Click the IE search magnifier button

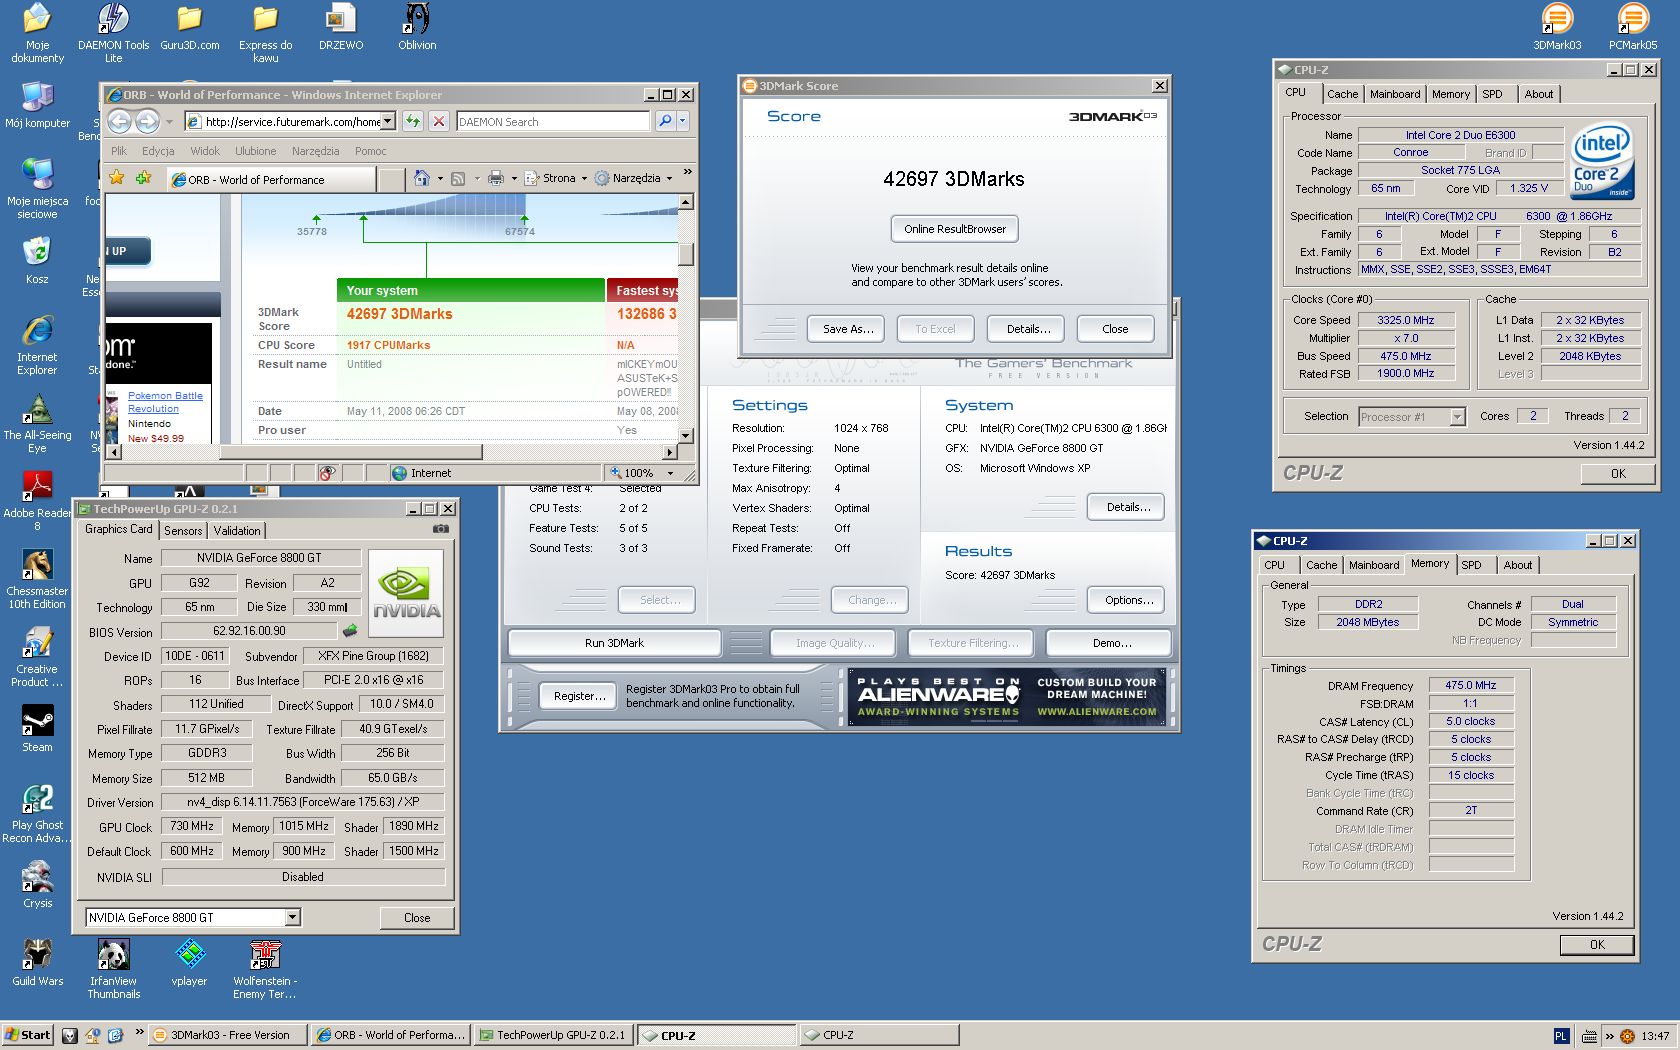tap(665, 121)
